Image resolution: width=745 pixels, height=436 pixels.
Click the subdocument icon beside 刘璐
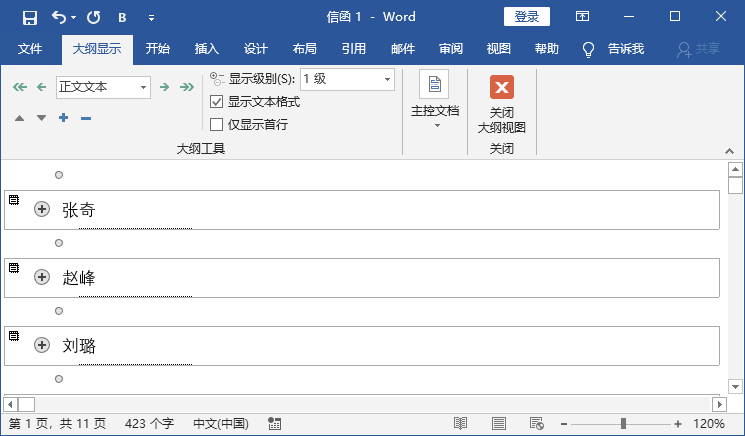(14, 336)
